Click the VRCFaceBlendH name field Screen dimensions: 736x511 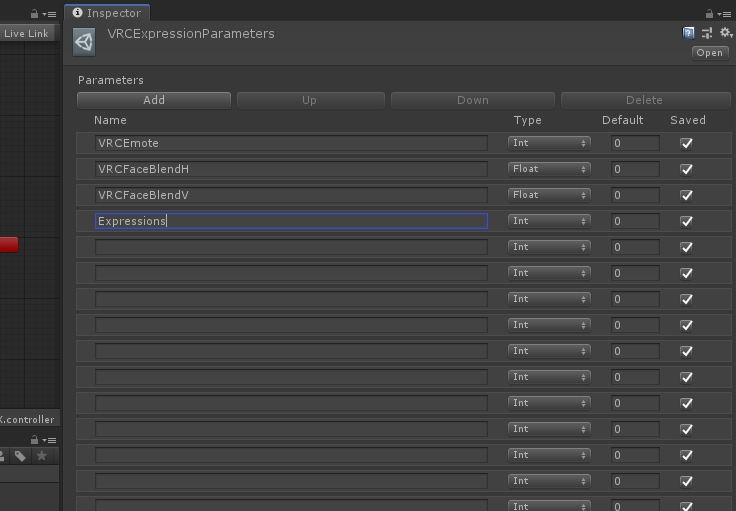click(x=291, y=169)
